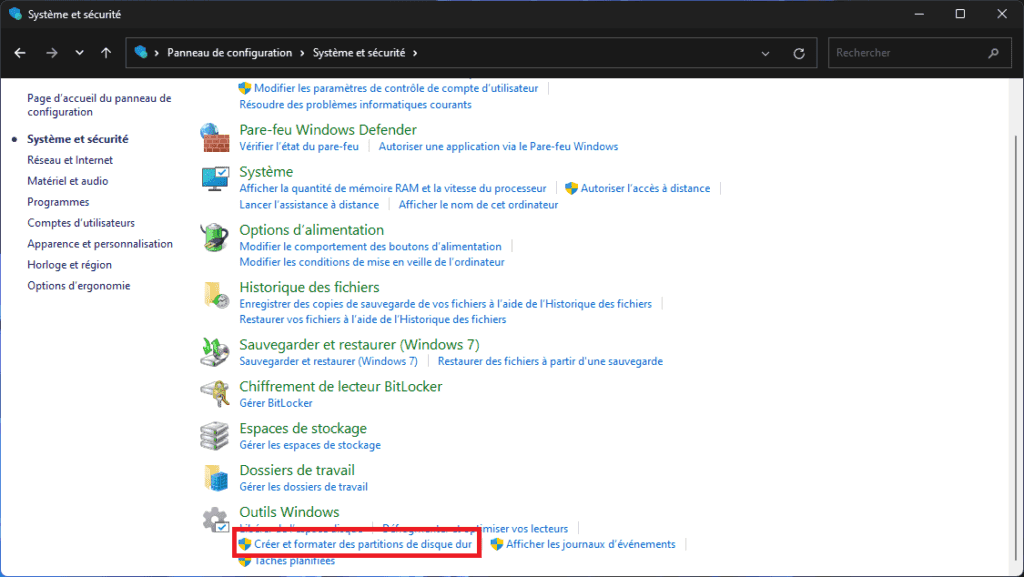Click the Options d'alimentation battery icon
The height and width of the screenshot is (577, 1024).
pos(215,237)
